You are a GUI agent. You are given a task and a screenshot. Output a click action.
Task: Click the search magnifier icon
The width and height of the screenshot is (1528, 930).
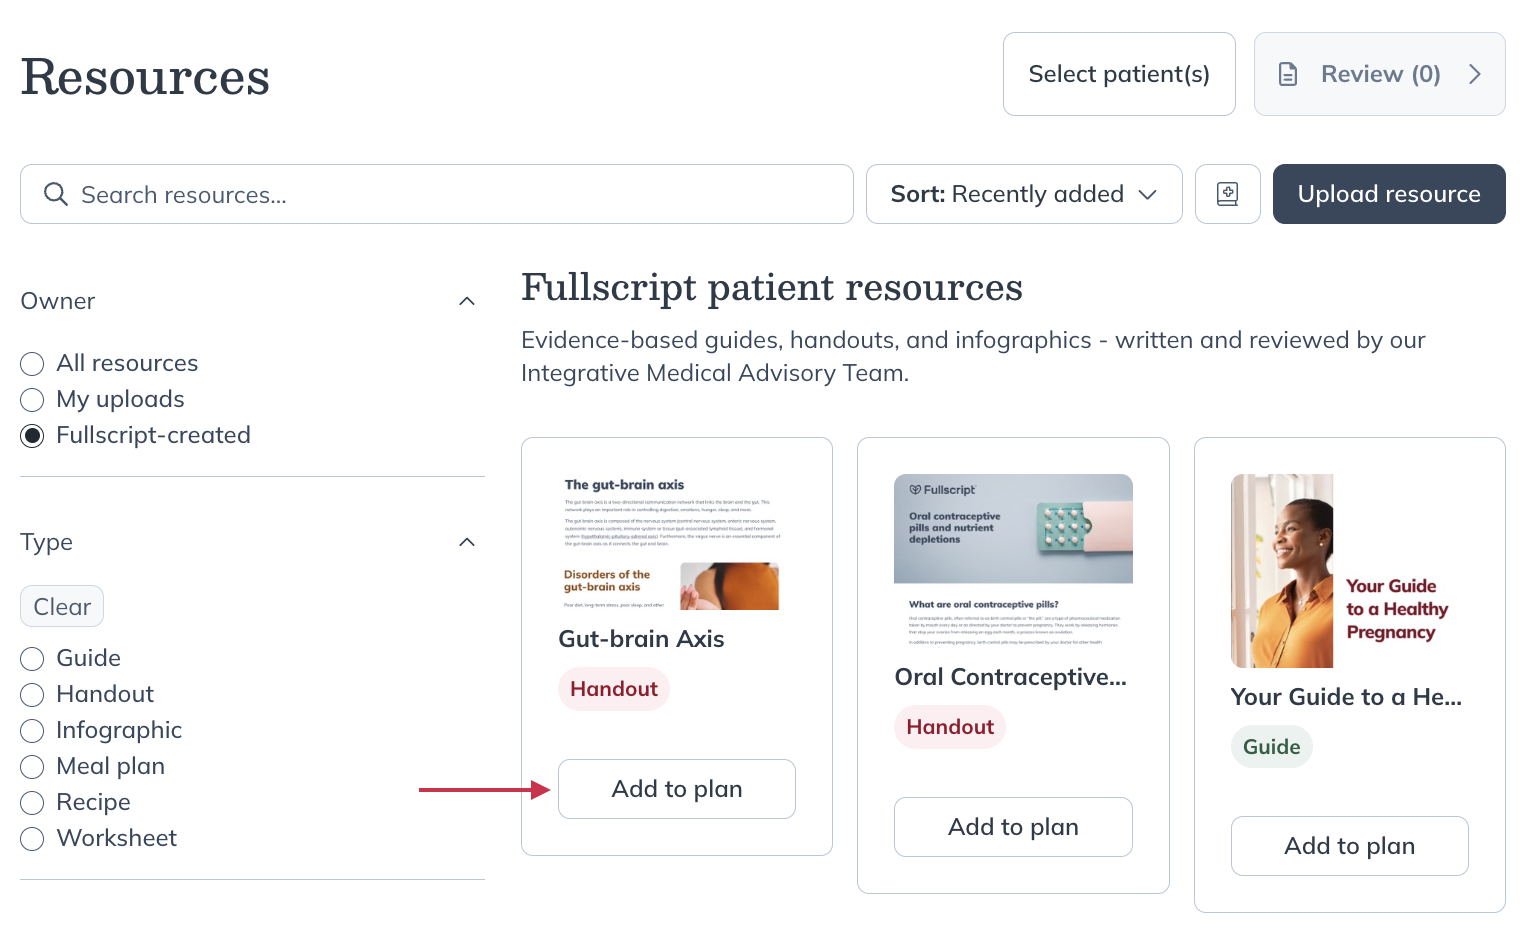[x=55, y=194]
